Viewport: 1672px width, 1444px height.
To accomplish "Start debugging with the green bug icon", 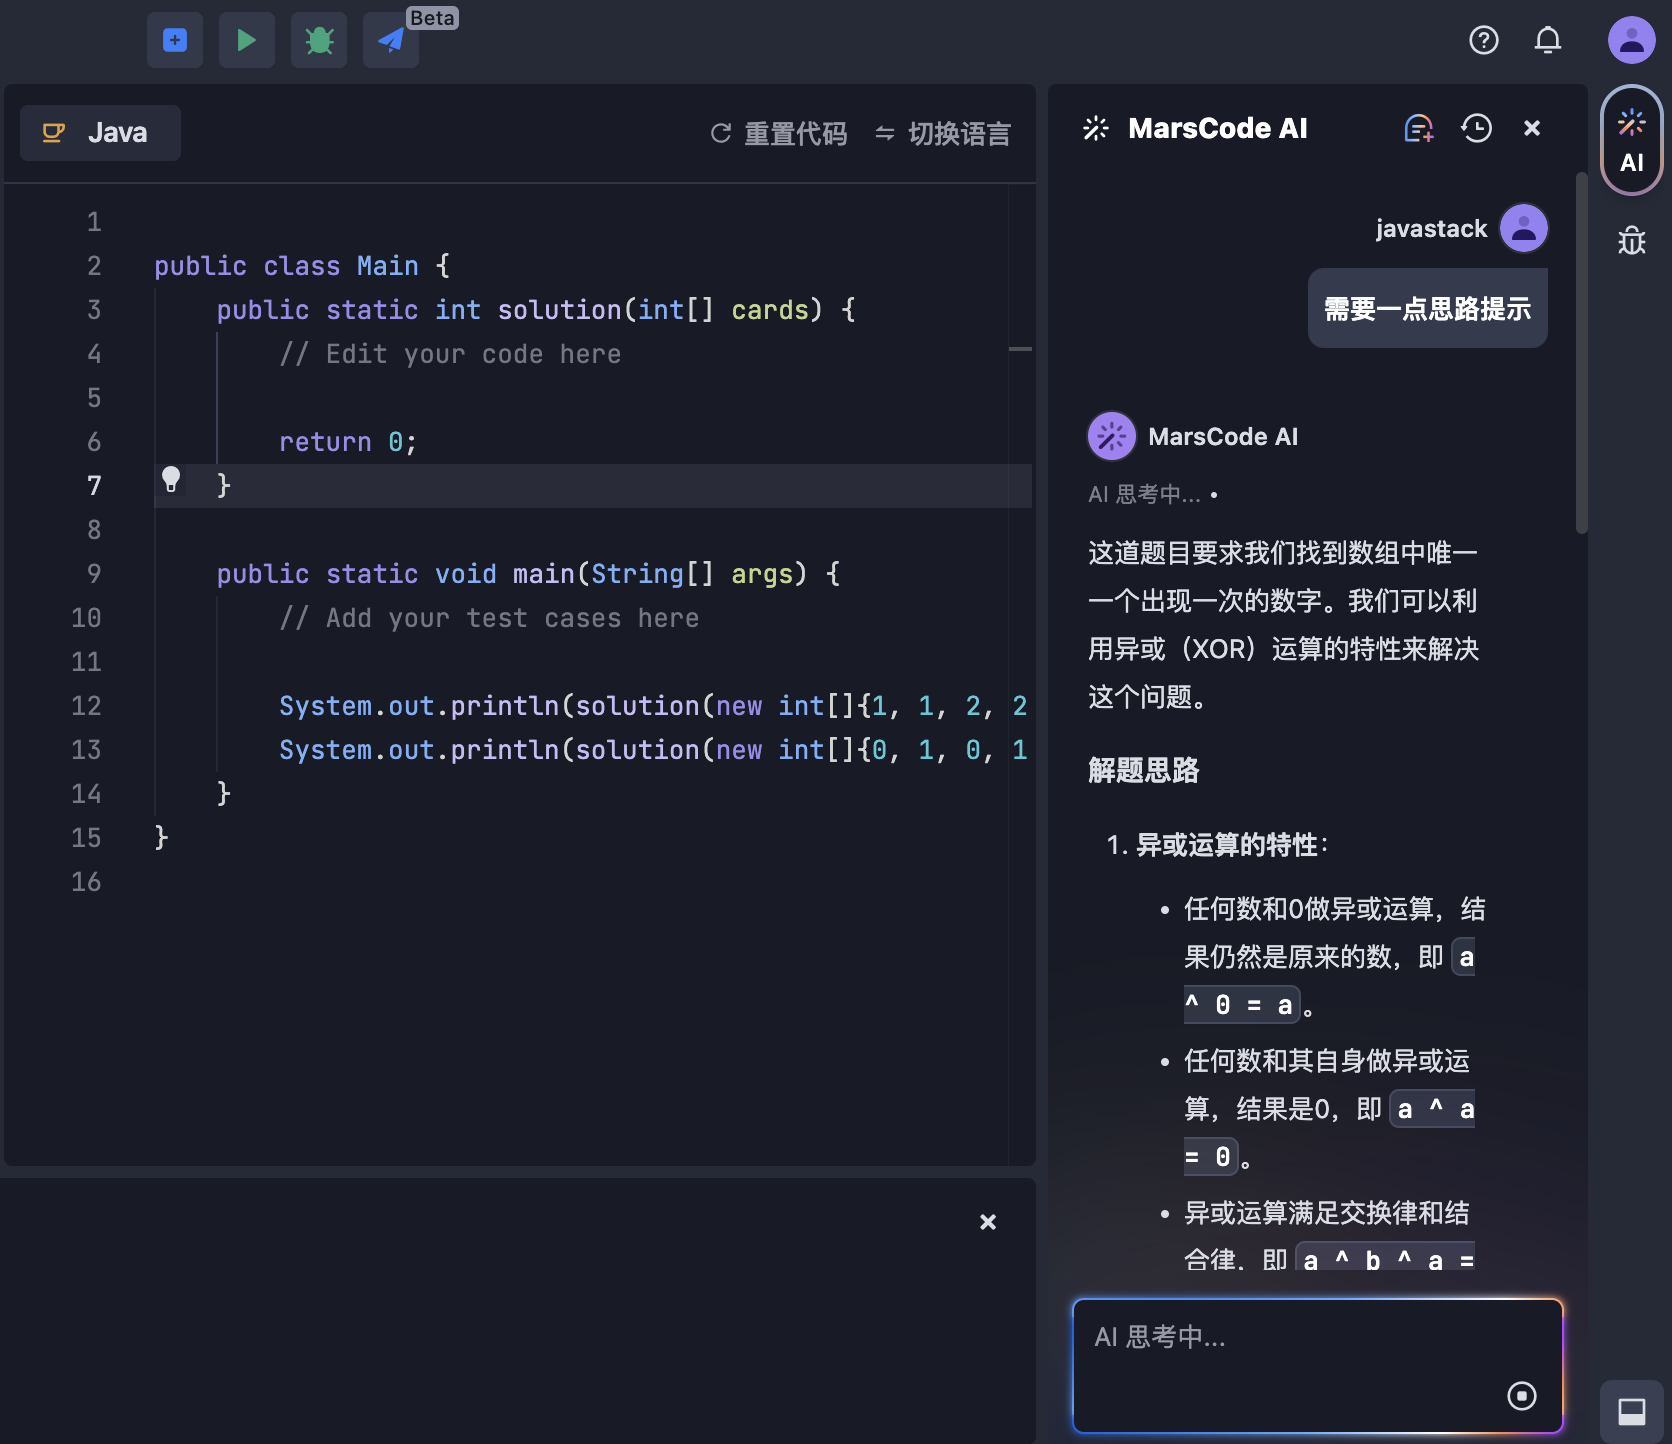I will coord(319,40).
